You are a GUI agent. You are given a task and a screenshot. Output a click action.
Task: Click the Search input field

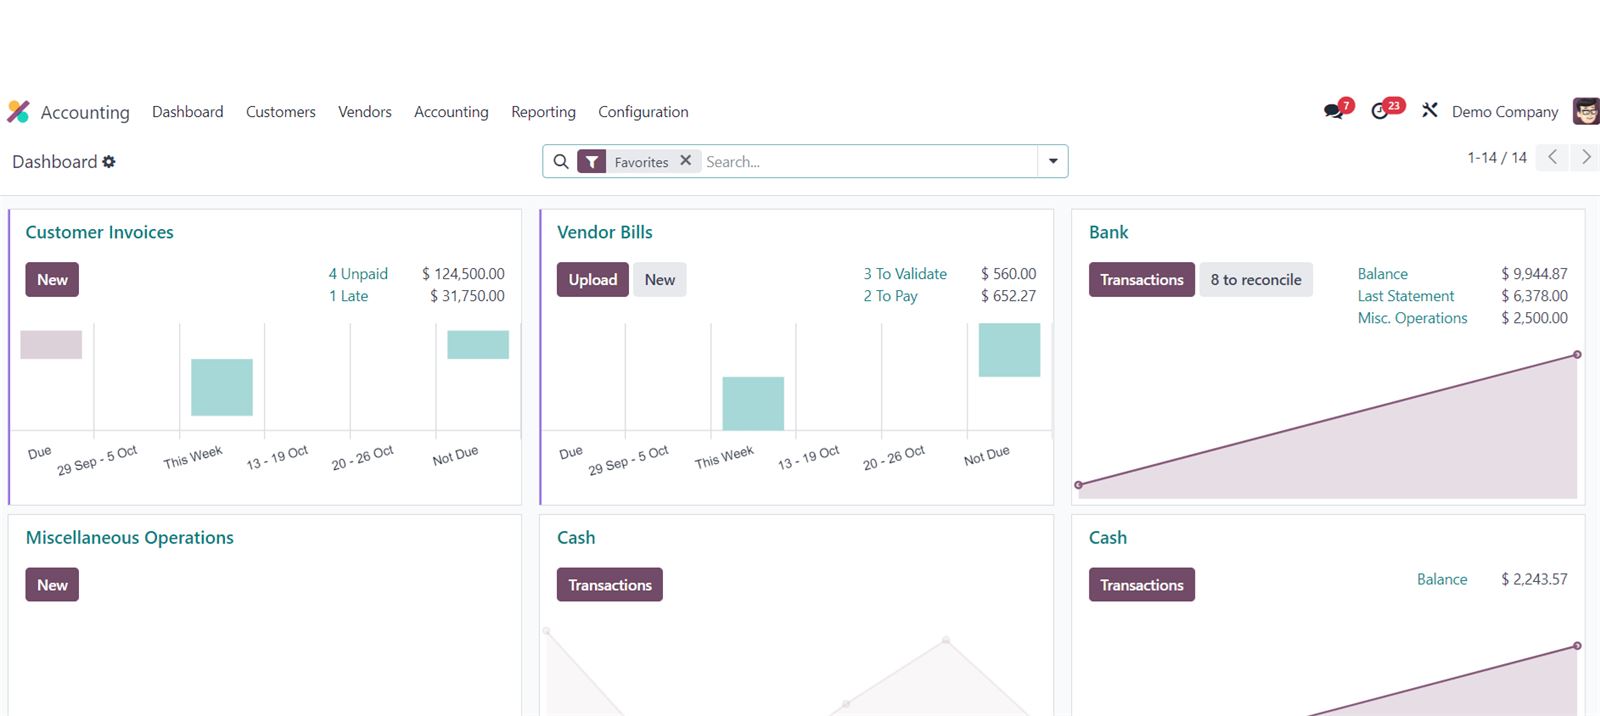click(868, 162)
